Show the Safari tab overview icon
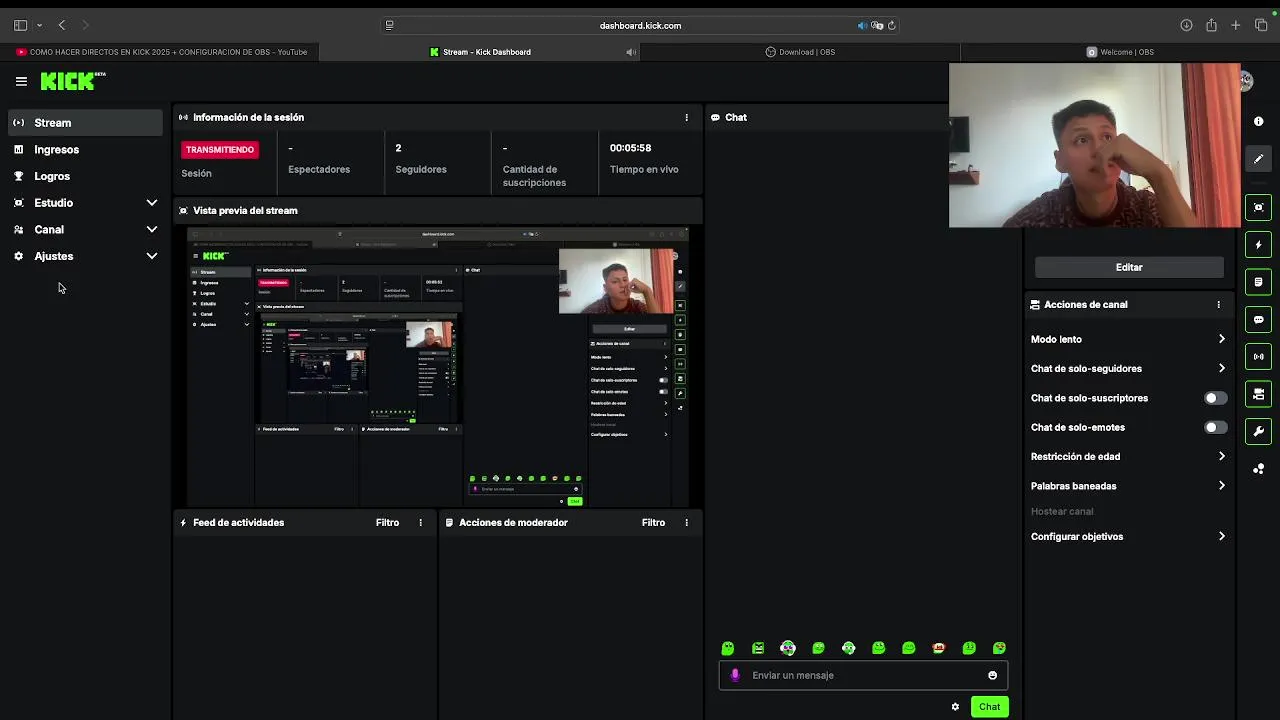1280x720 pixels. coord(1260,25)
